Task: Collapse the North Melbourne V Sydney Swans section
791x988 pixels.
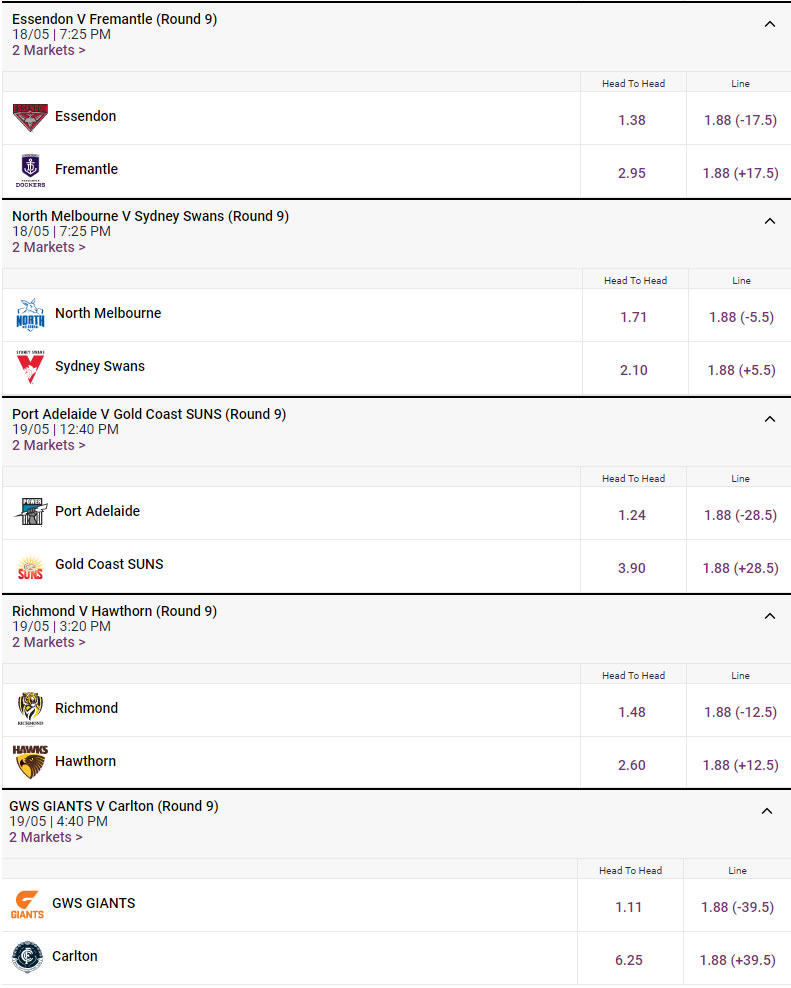Action: [x=769, y=221]
